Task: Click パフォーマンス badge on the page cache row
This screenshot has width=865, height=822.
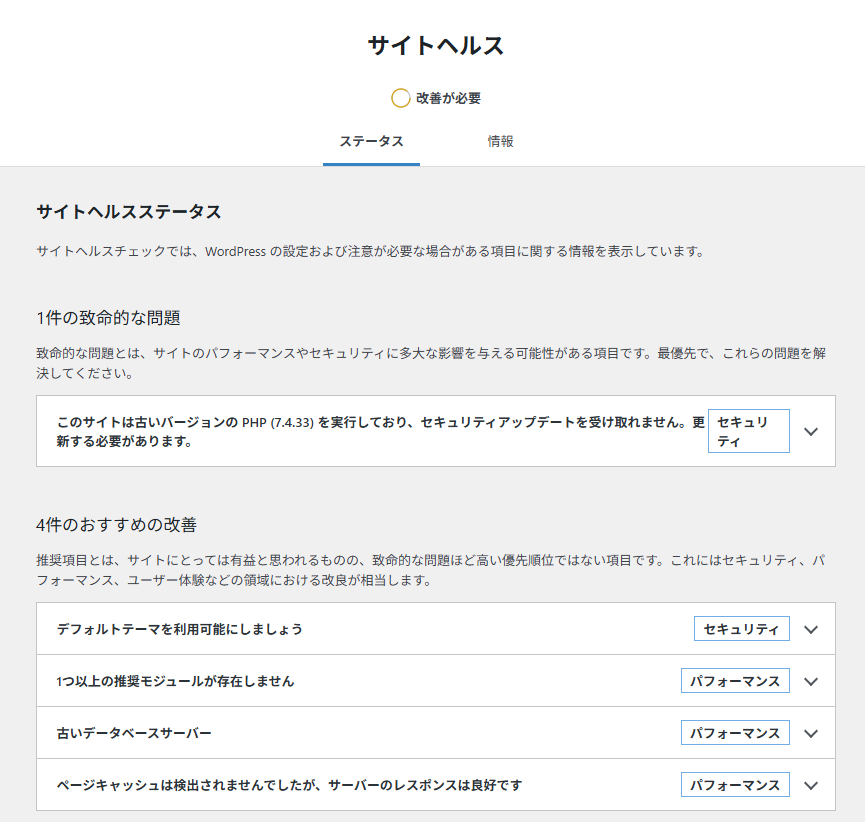Action: [x=735, y=785]
